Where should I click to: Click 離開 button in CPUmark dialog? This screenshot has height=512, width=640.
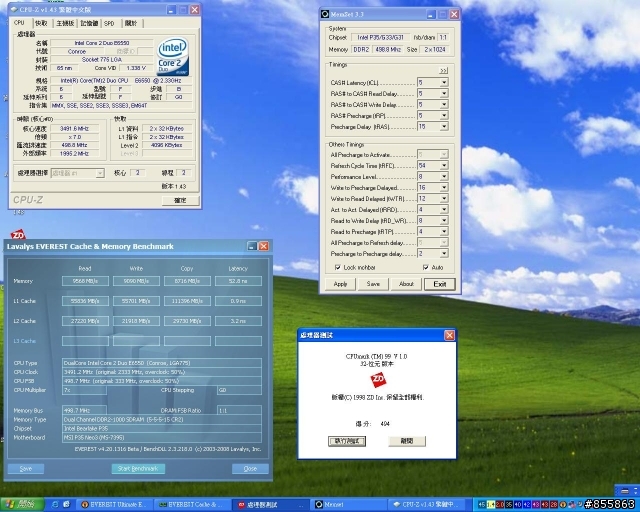coord(407,441)
